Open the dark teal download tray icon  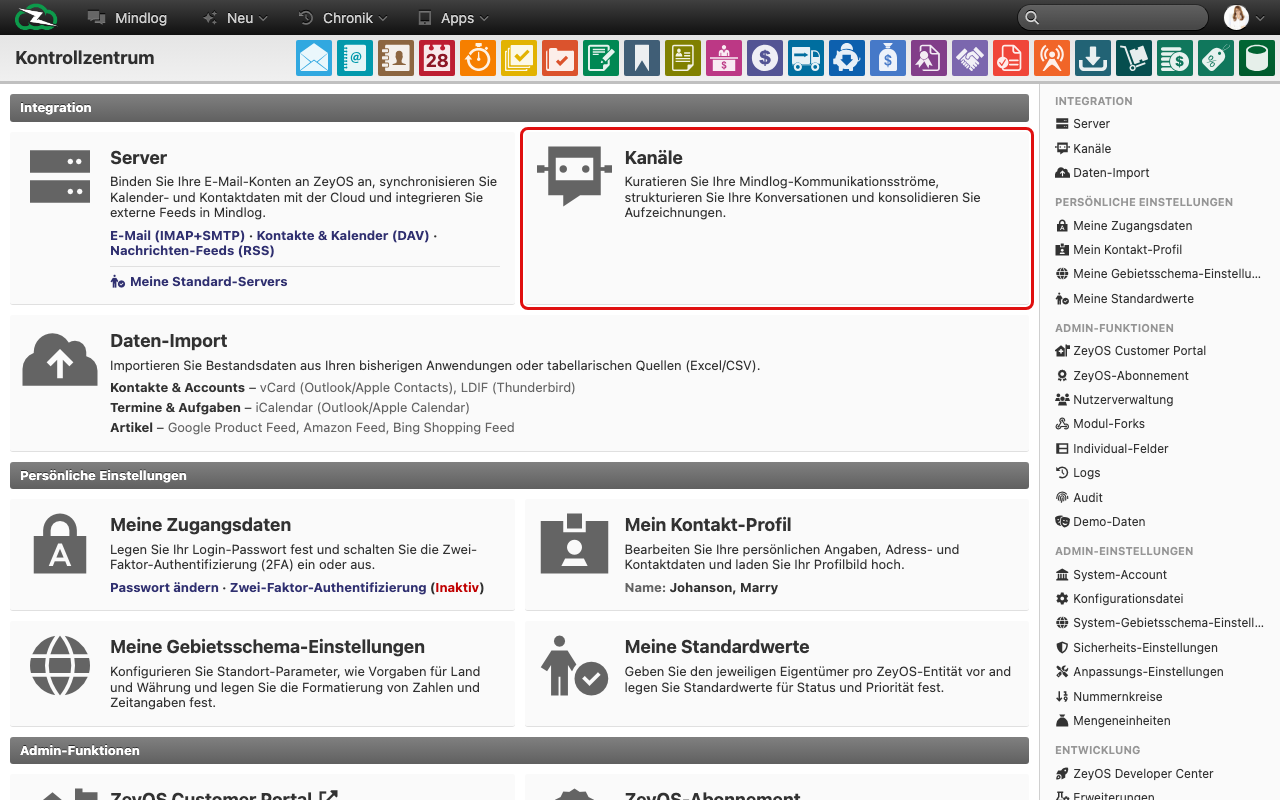[1093, 58]
